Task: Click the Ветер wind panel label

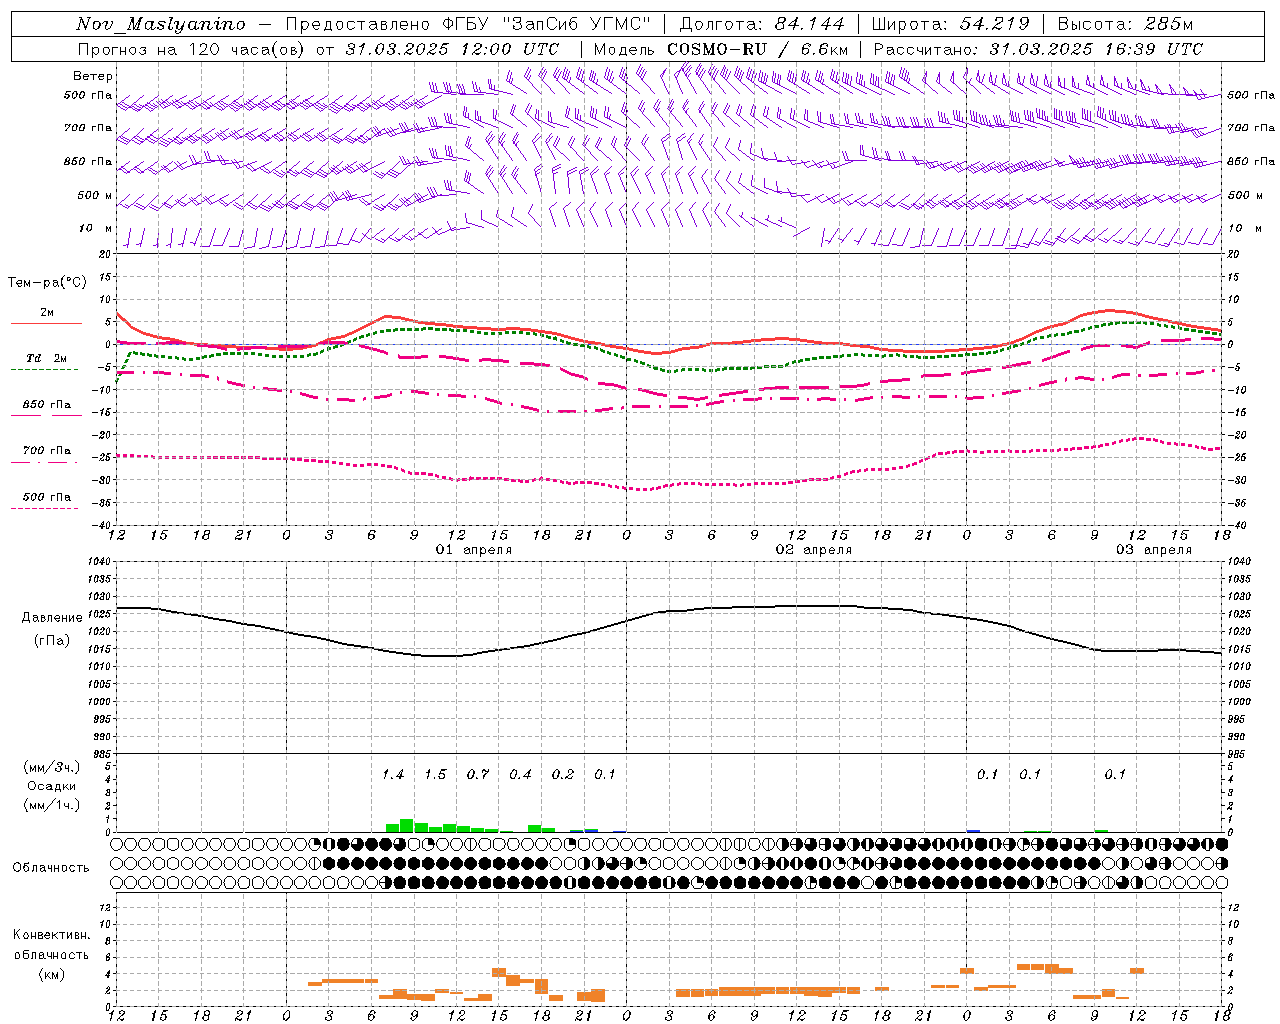Action: [93, 76]
